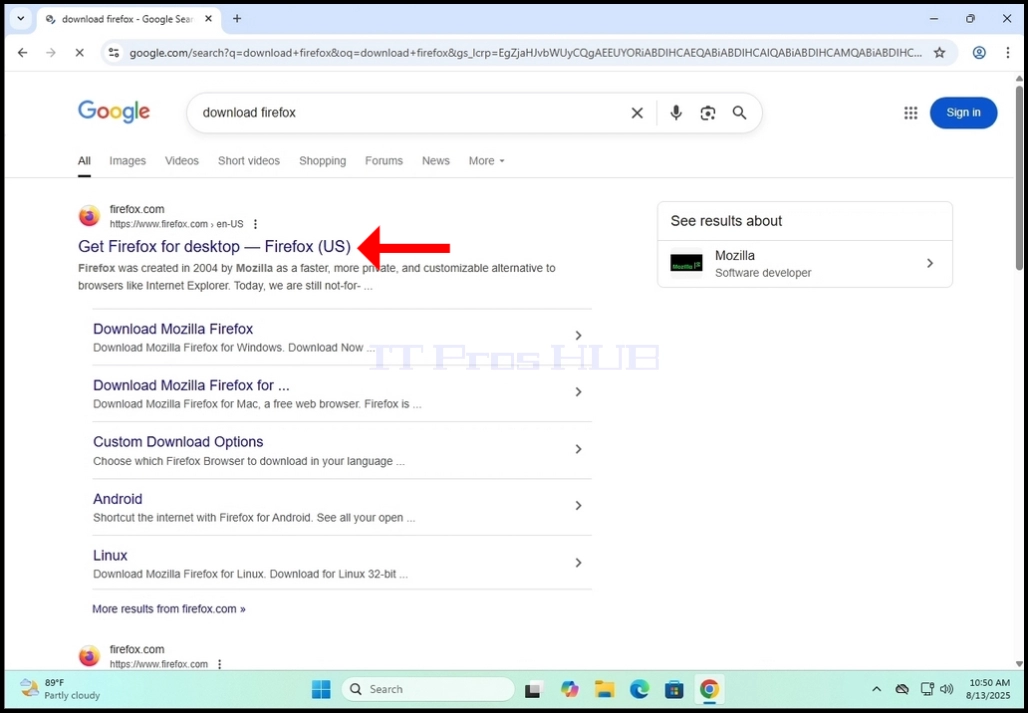Viewport: 1028px width, 713px height.
Task: Click chevron on Download Mozilla Firefox for ... row
Action: click(578, 392)
